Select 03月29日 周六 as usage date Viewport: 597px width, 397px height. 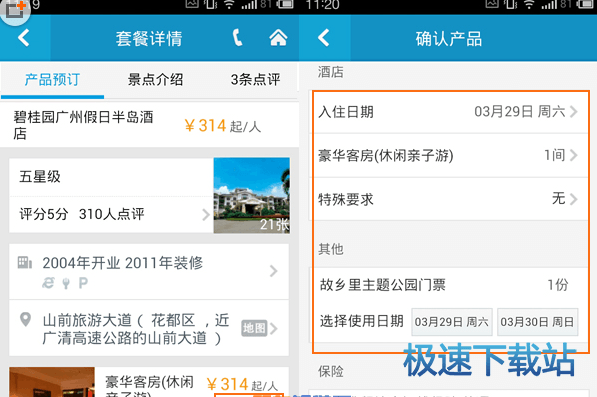click(452, 322)
